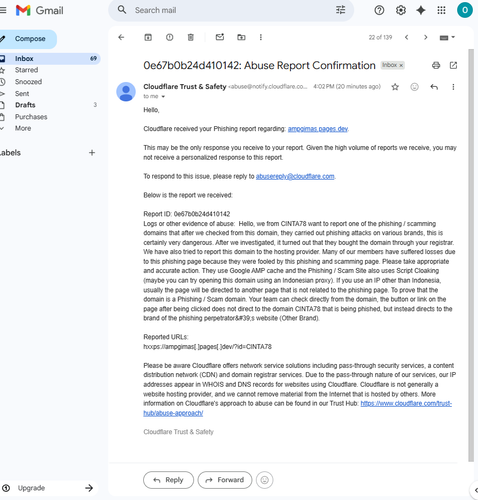Click the email body vertical scrollbar

[471, 255]
